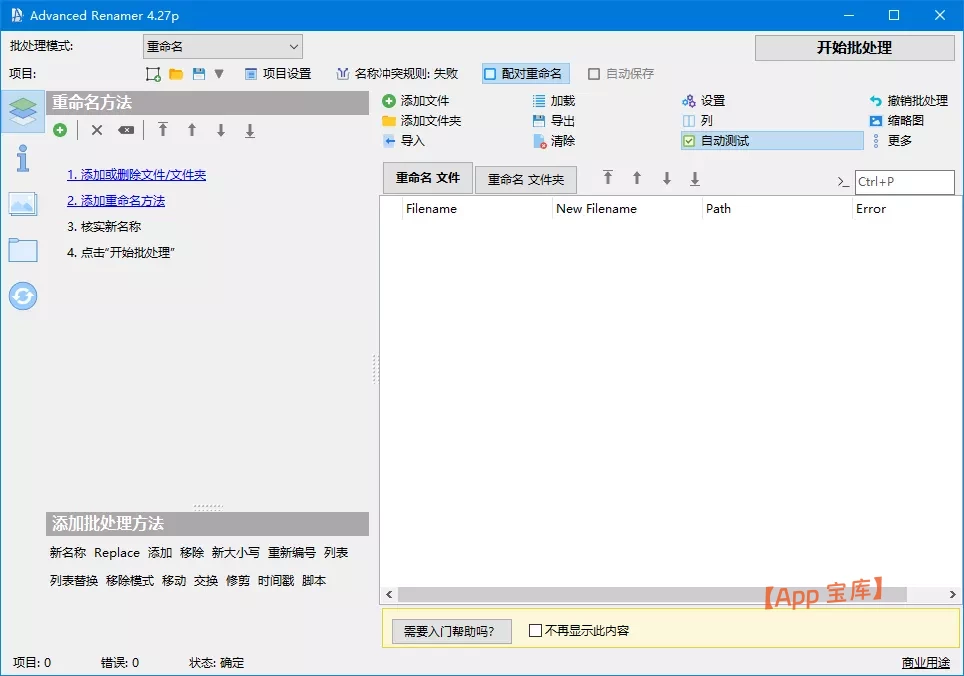964x676 pixels.
Task: Clear all methods with the eraser icon
Action: click(x=126, y=130)
